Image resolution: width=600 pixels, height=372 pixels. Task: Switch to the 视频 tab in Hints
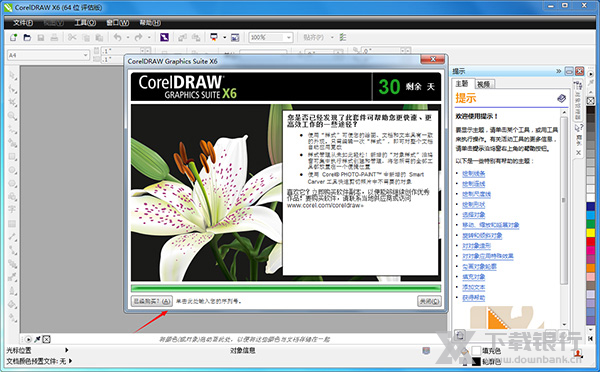pyautogui.click(x=484, y=84)
